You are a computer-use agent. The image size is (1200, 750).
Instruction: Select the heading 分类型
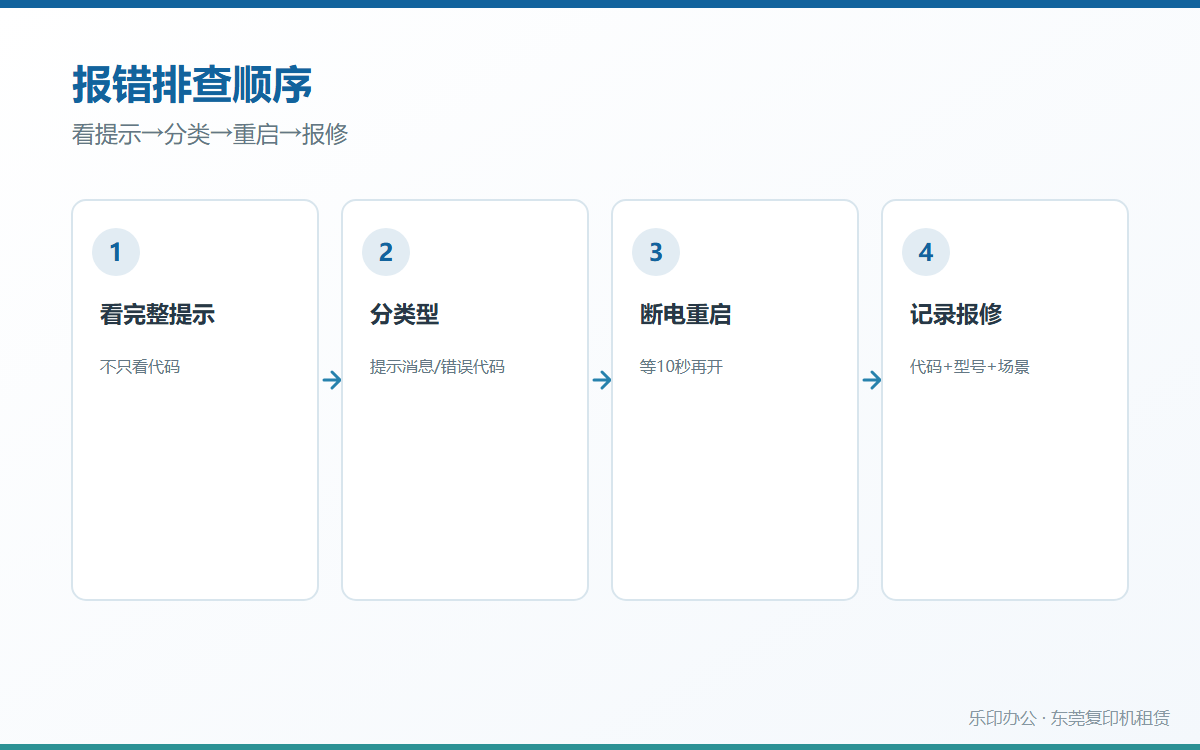click(x=404, y=314)
